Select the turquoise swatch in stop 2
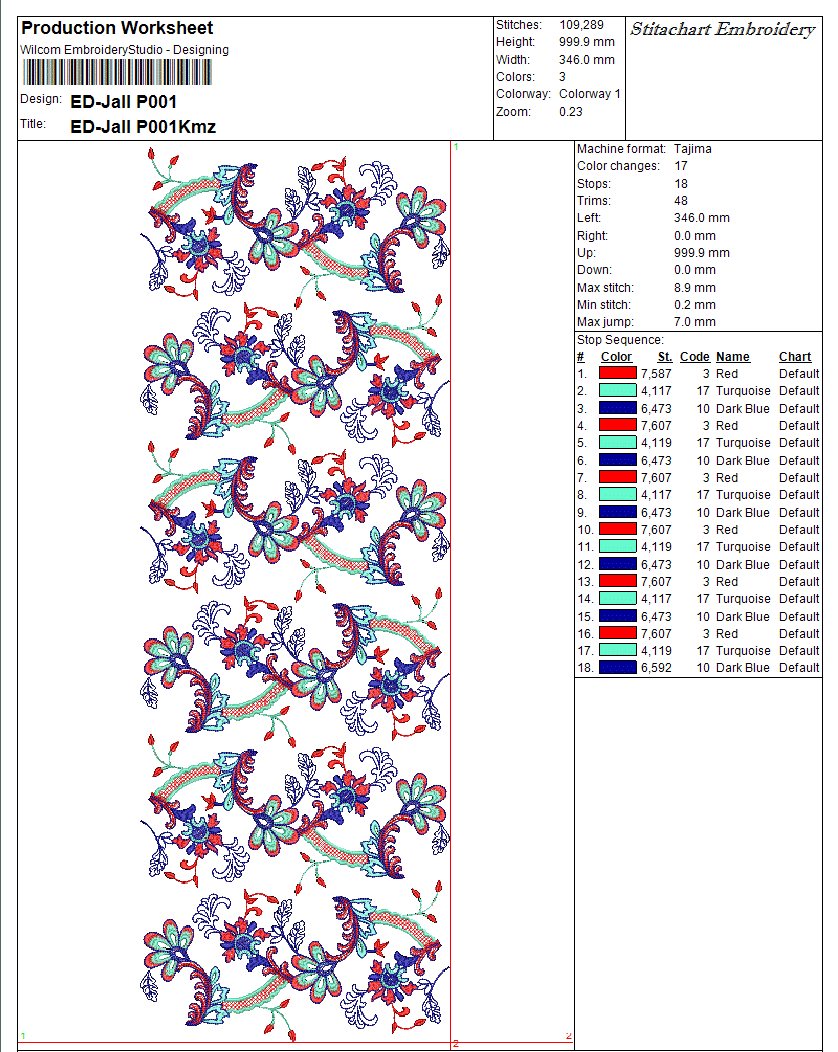Image resolution: width=838 pixels, height=1052 pixels. click(617, 391)
